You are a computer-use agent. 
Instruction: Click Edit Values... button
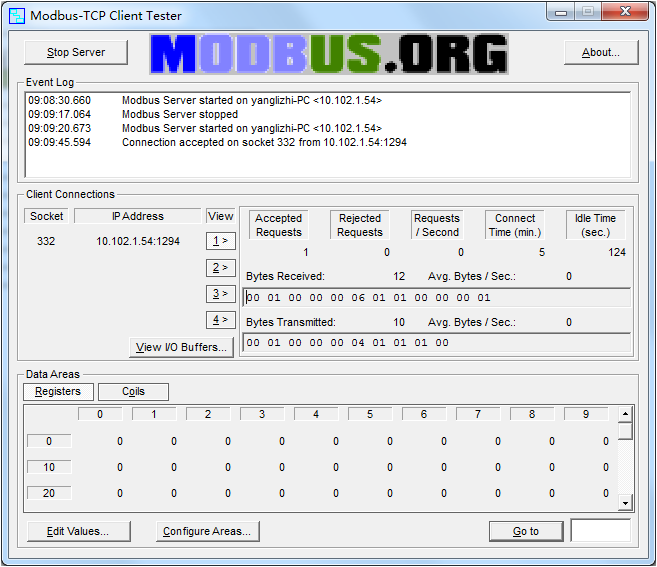pyautogui.click(x=78, y=531)
